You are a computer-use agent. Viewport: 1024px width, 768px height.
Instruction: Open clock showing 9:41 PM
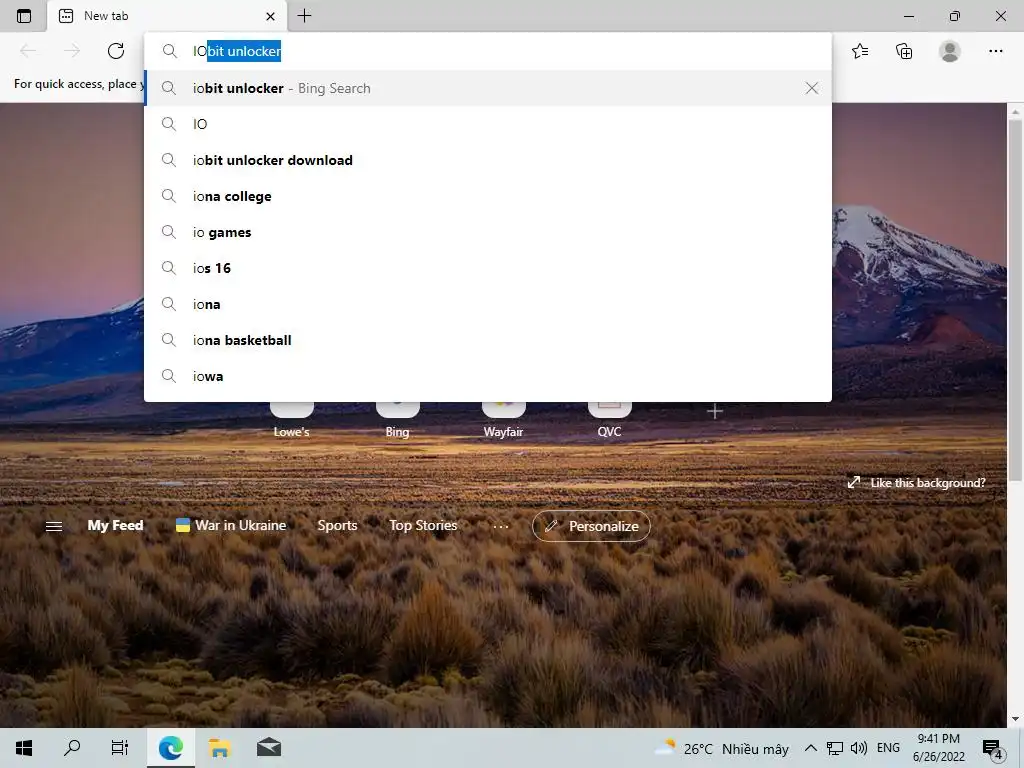tap(938, 748)
